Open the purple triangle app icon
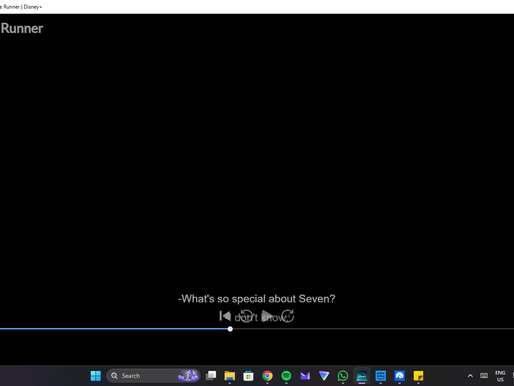Viewport: 514px width, 386px height. point(324,376)
